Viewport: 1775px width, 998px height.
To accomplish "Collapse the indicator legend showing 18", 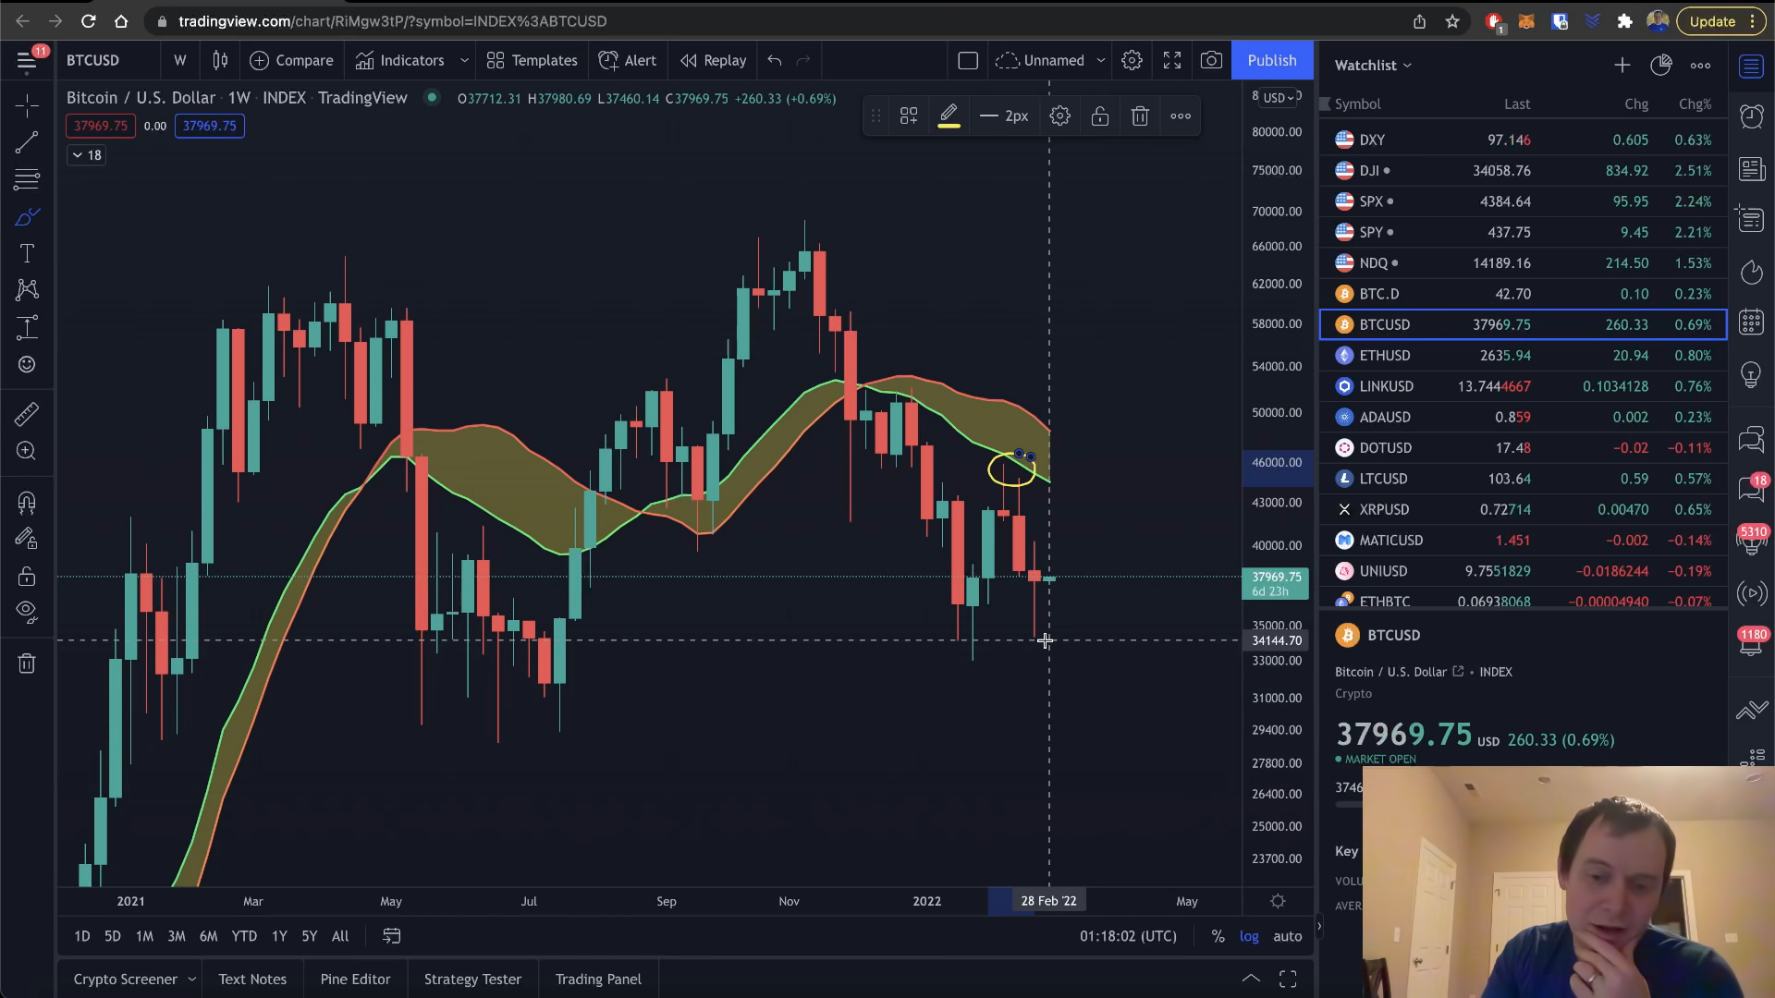I will click(x=86, y=155).
